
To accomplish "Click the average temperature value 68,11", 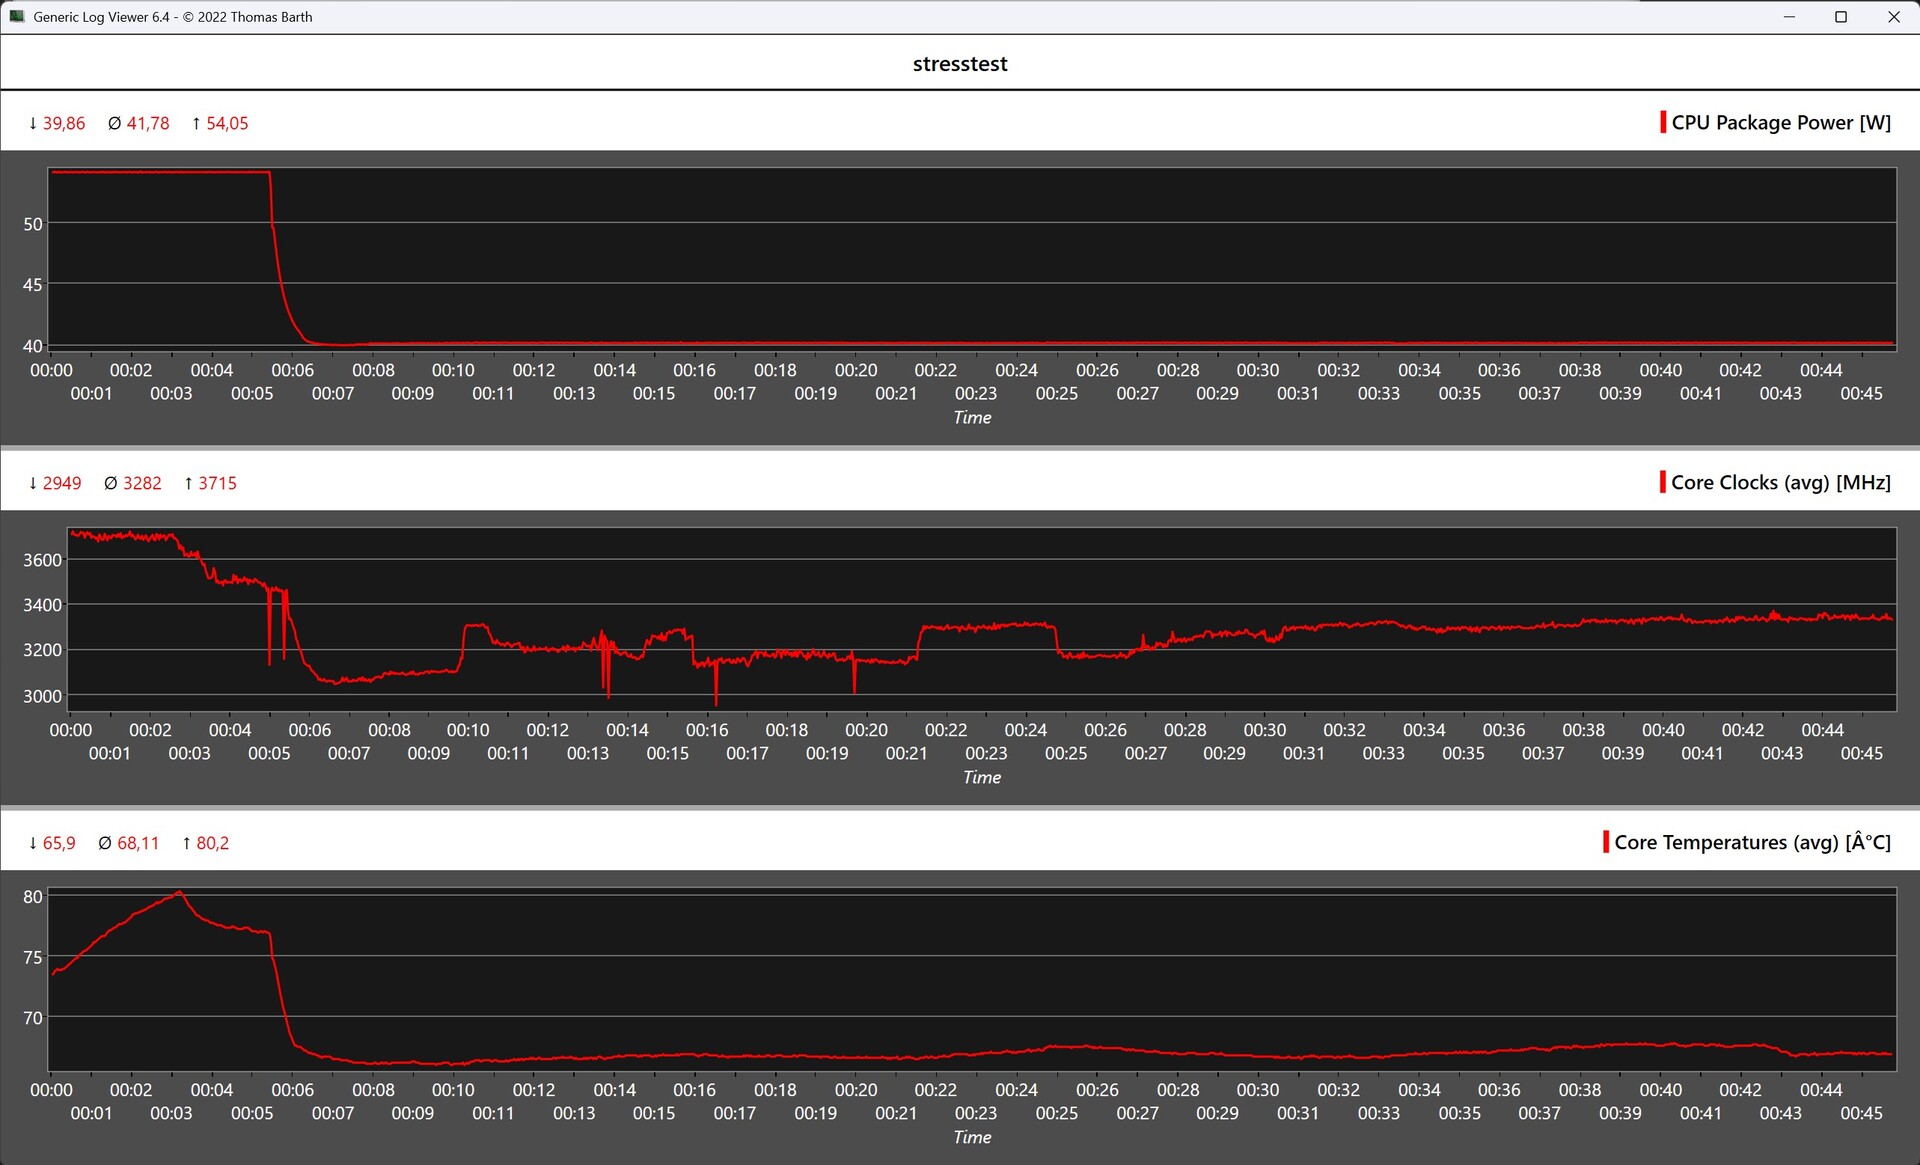I will click(138, 843).
